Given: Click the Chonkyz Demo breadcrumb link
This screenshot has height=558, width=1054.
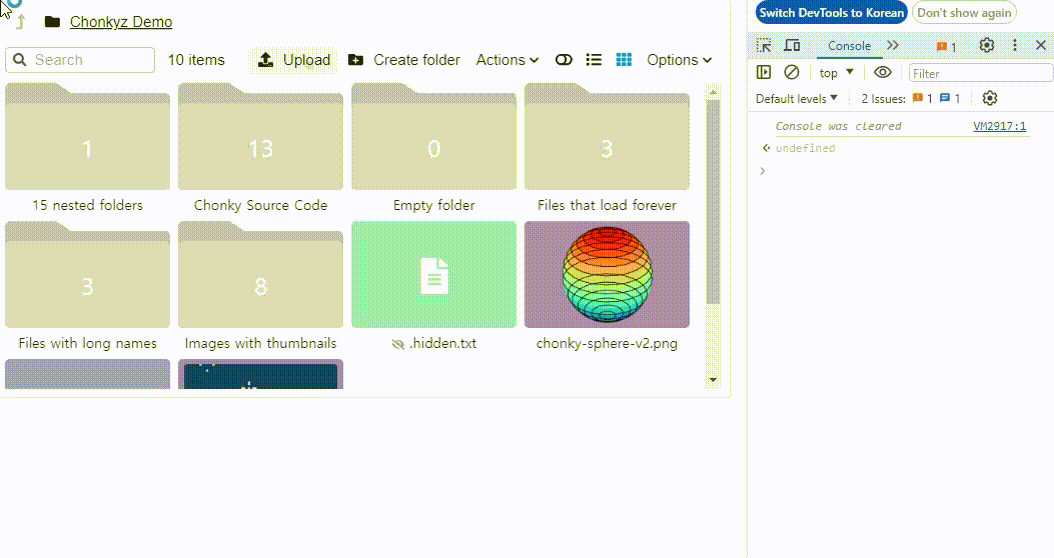Looking at the screenshot, I should (x=121, y=22).
